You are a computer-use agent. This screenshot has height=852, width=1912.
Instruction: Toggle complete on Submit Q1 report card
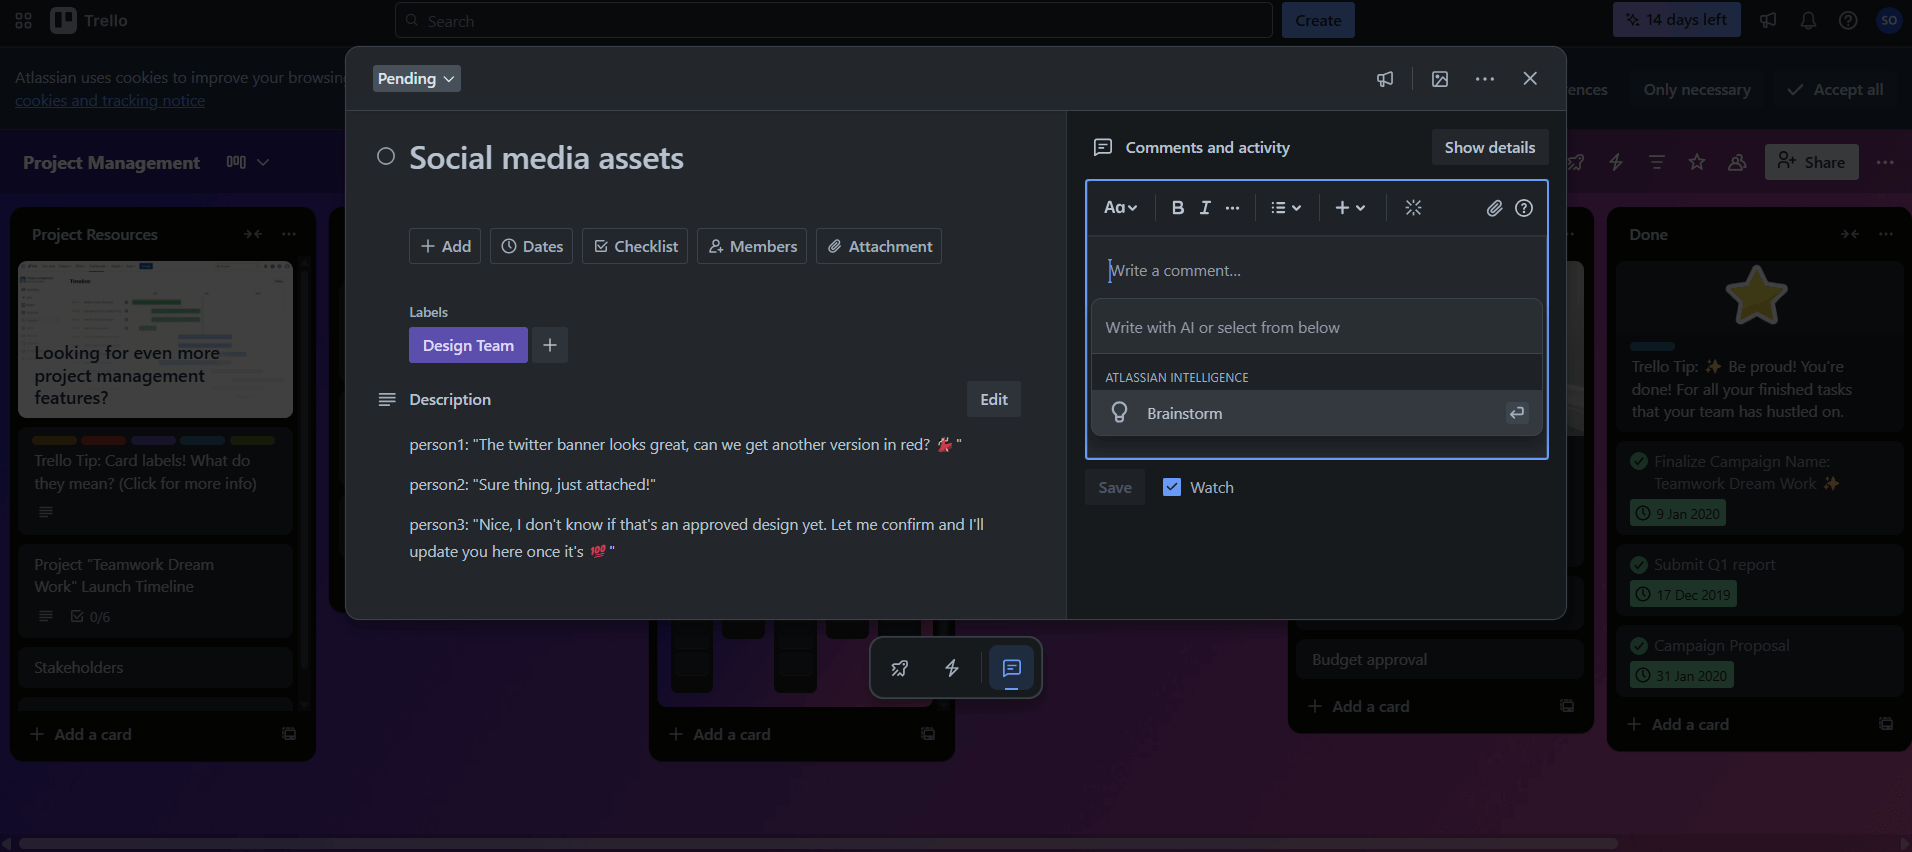point(1639,564)
